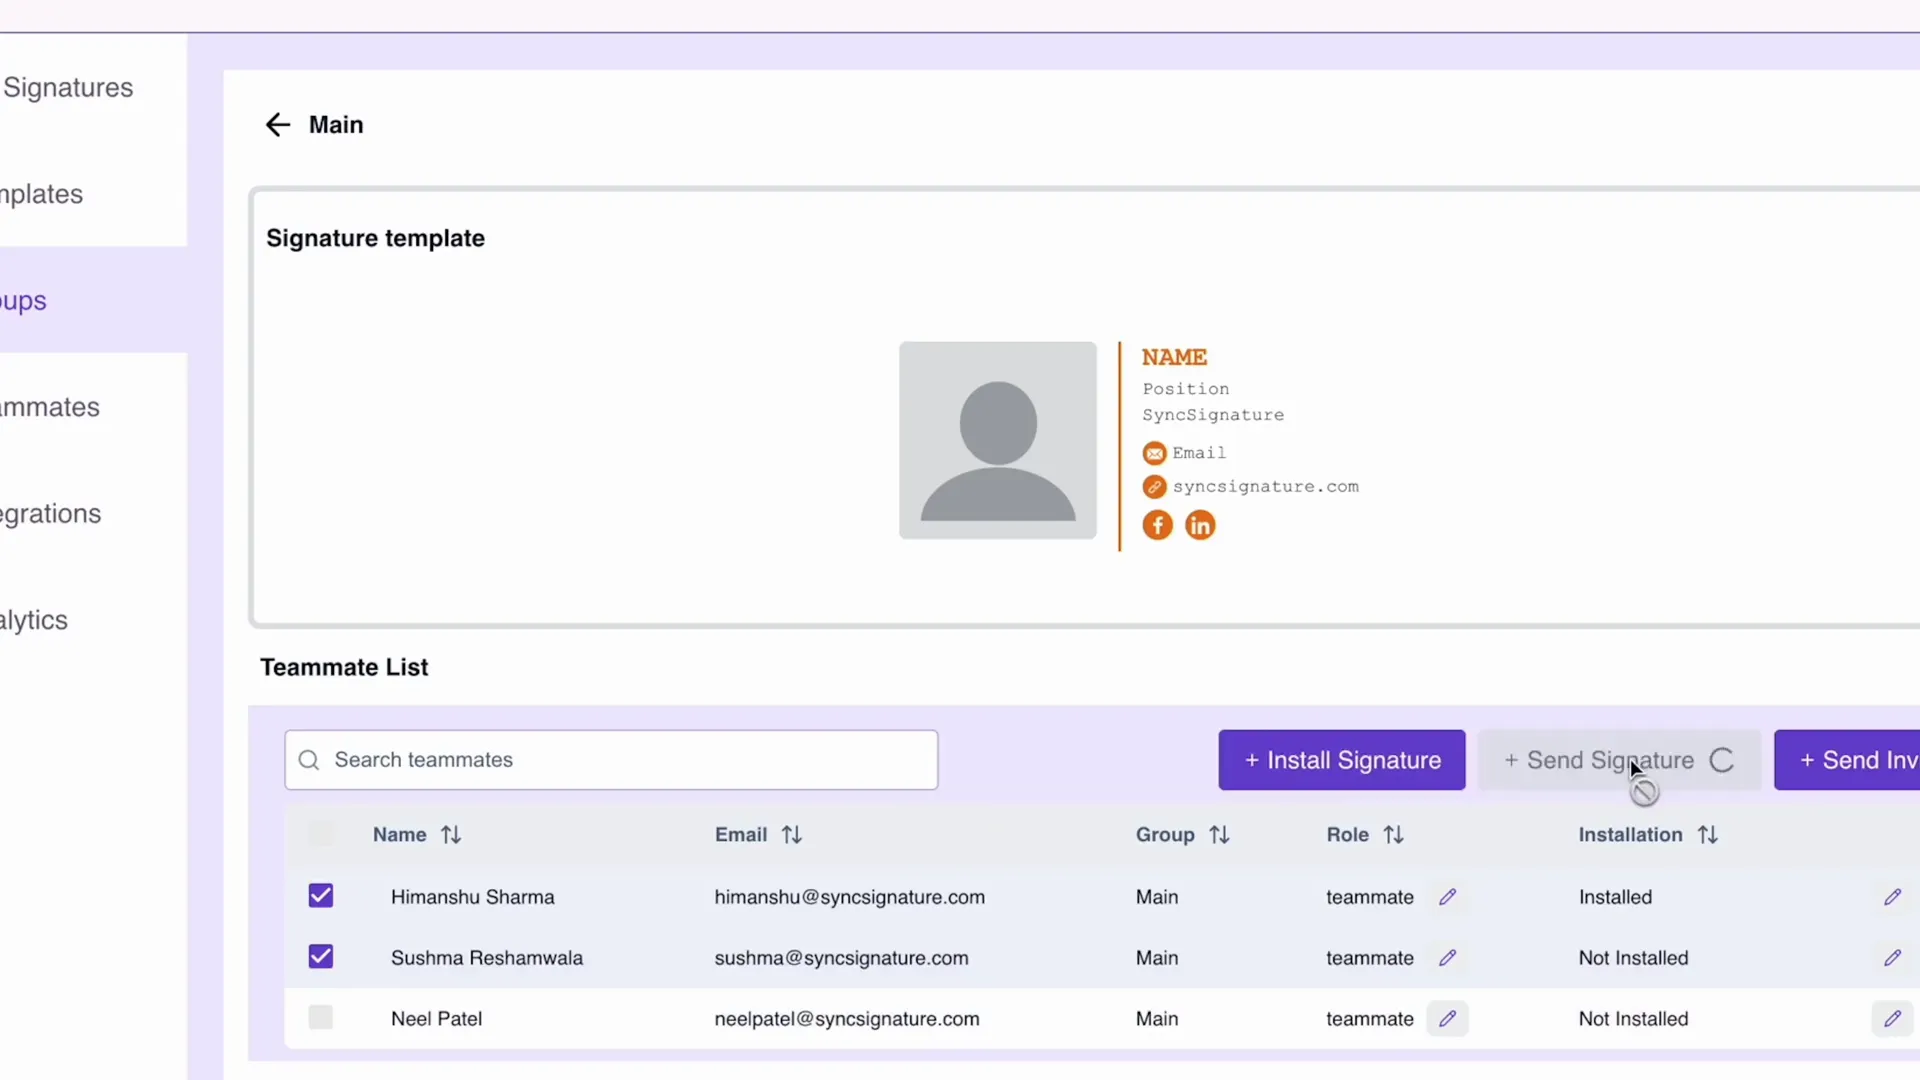Open Analytics in the sidebar
Viewport: 1920px width, 1080px height.
point(34,620)
